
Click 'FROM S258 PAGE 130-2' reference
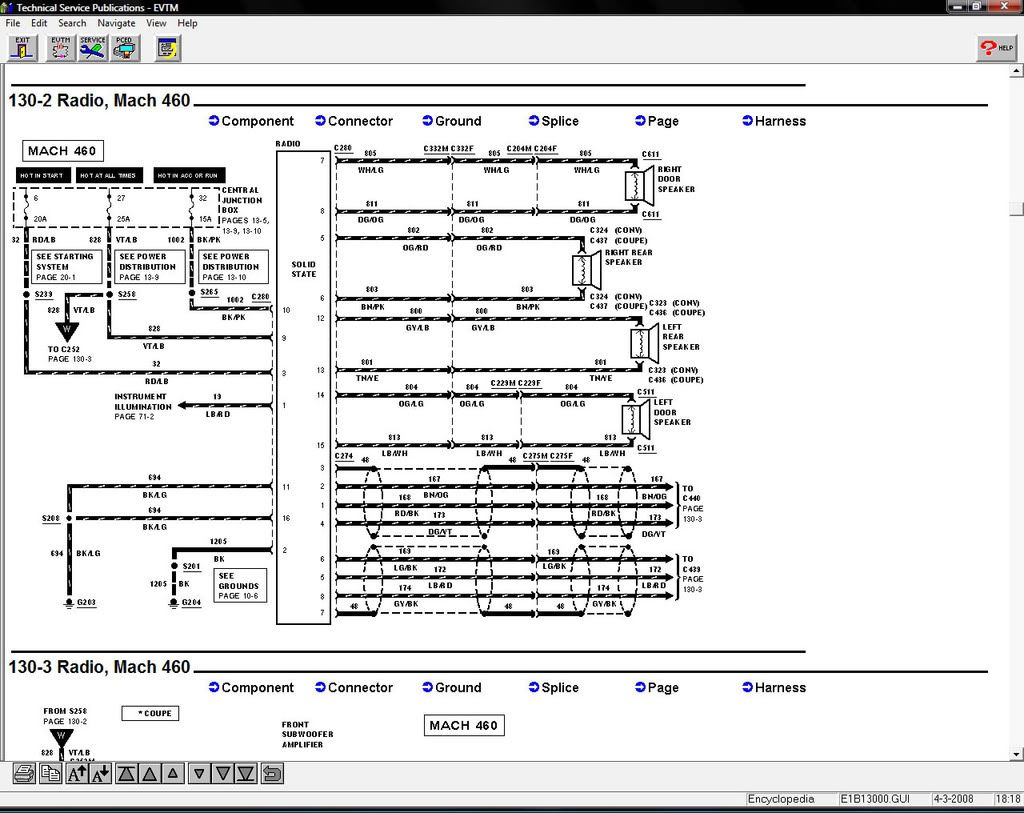click(65, 716)
